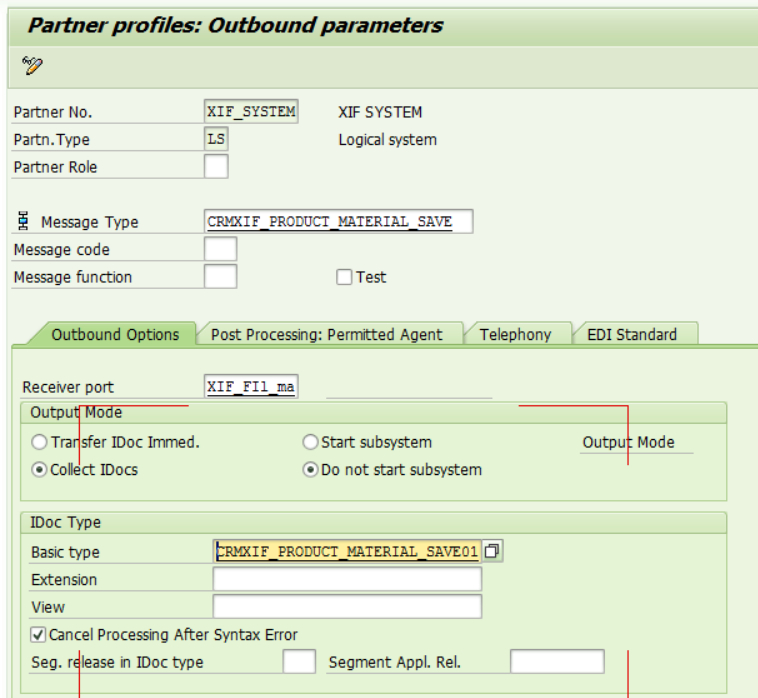
Task: Focus Seg. release in IDoc type field
Action: pos(299,662)
